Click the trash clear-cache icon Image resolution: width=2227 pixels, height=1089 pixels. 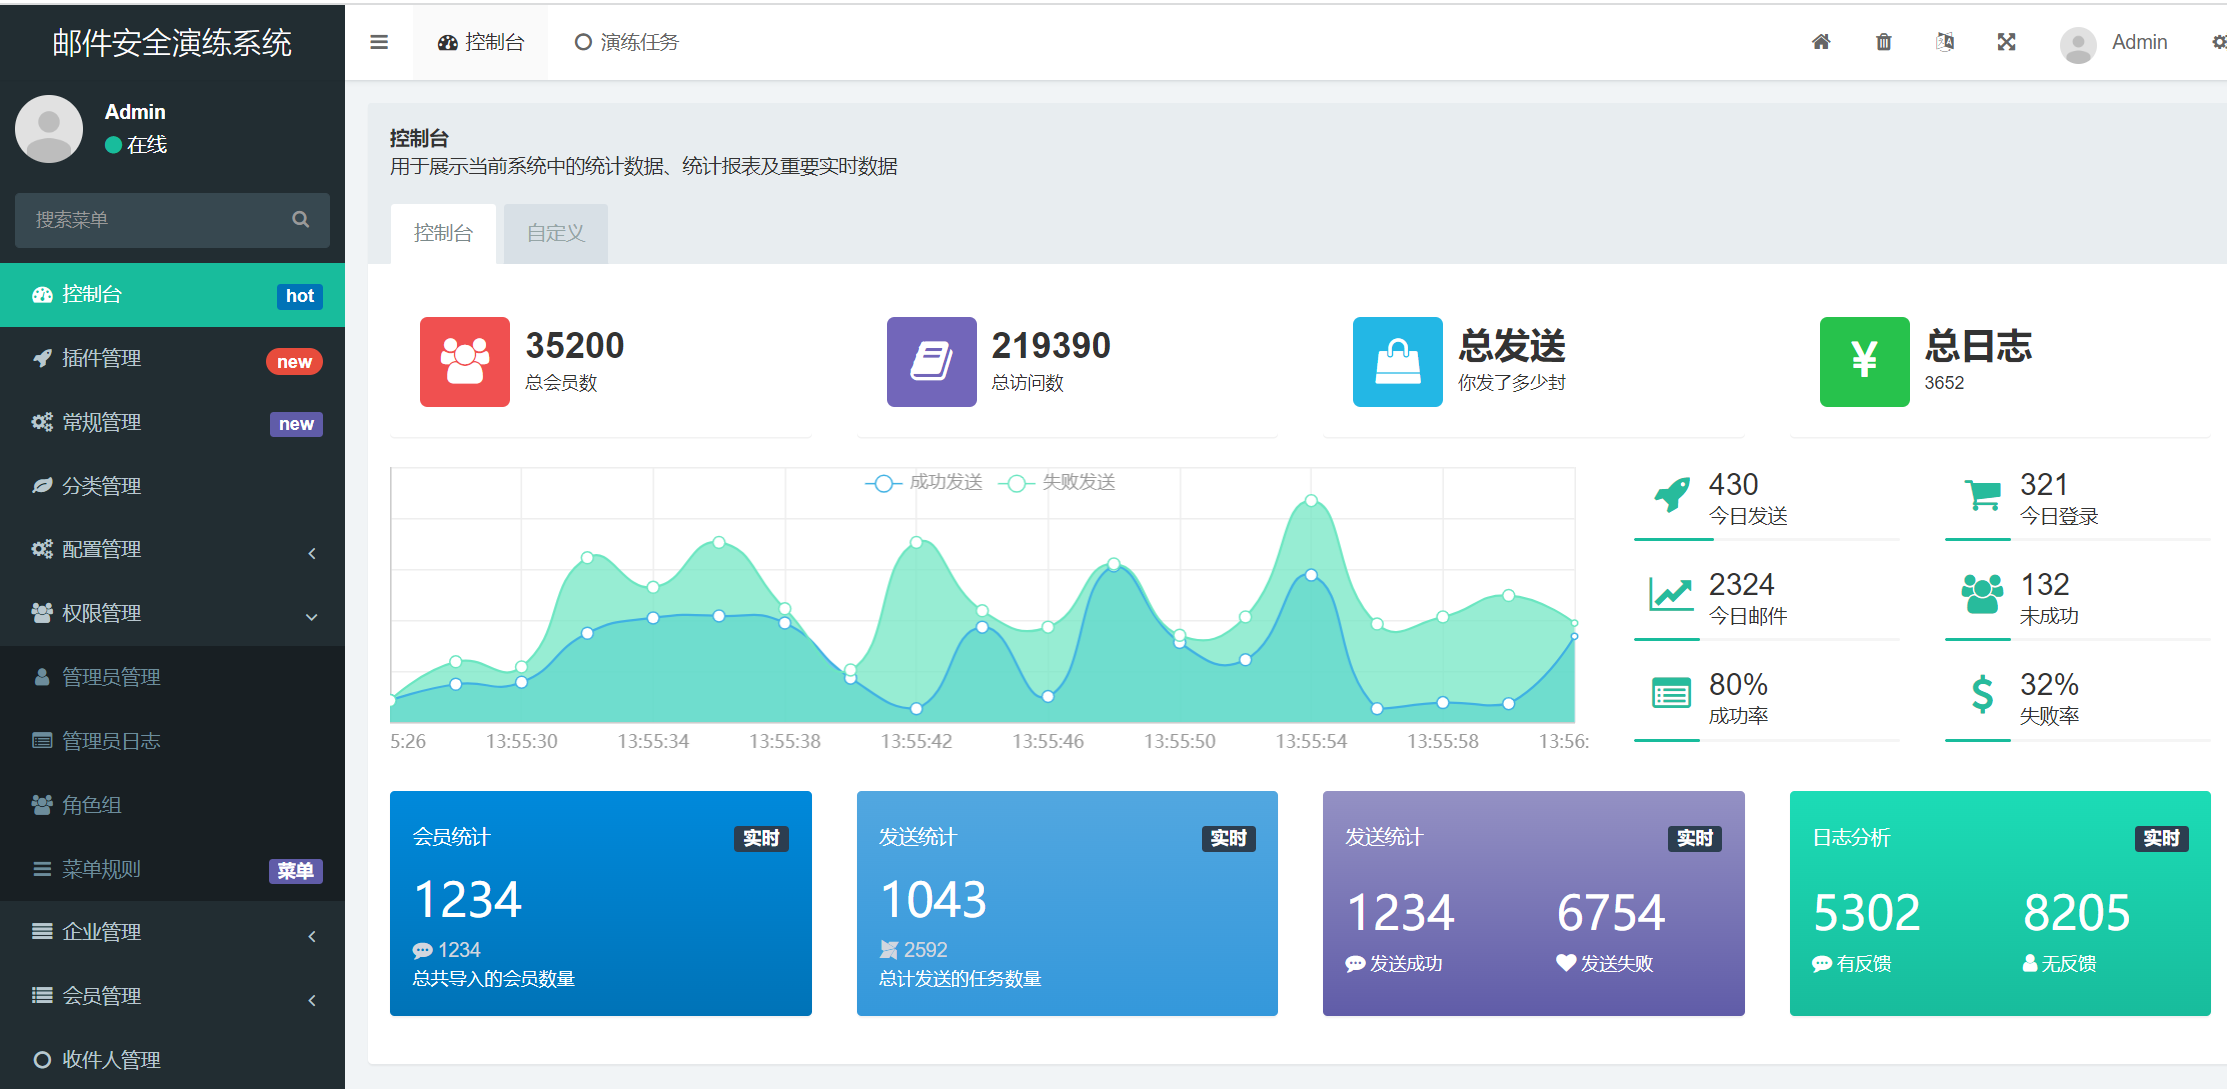[1883, 42]
